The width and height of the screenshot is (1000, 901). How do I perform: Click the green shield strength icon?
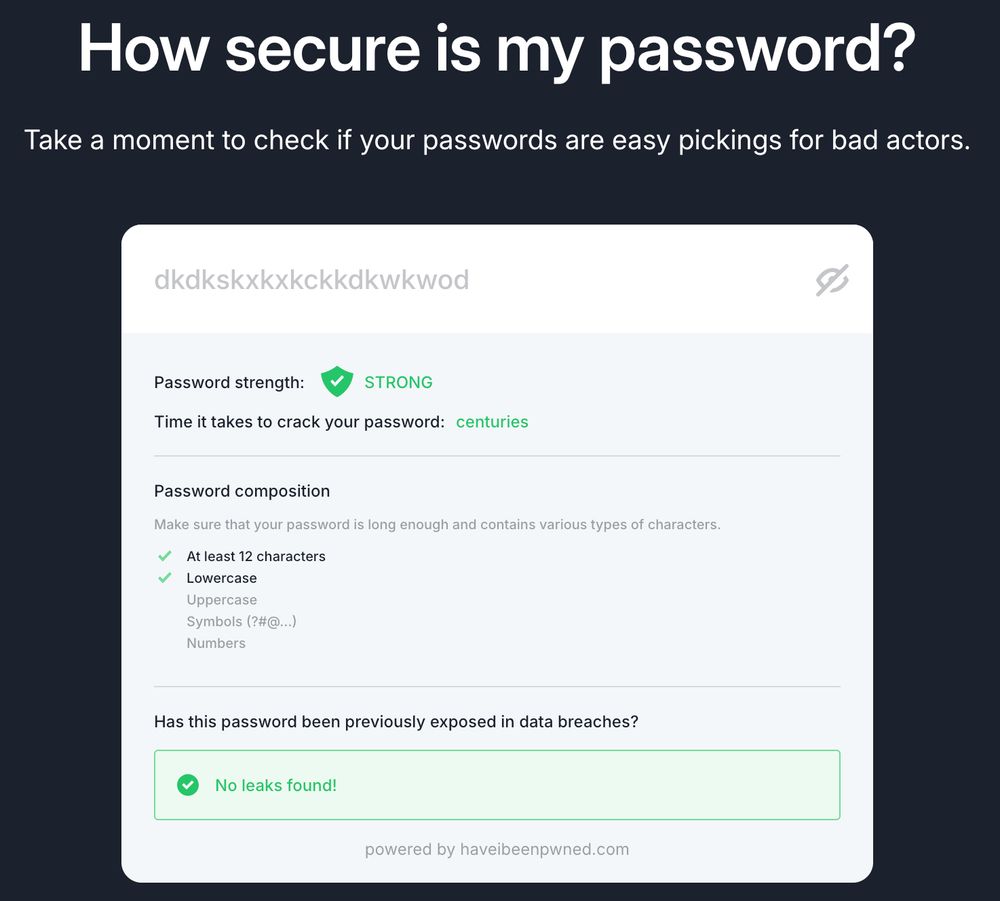[x=337, y=381]
